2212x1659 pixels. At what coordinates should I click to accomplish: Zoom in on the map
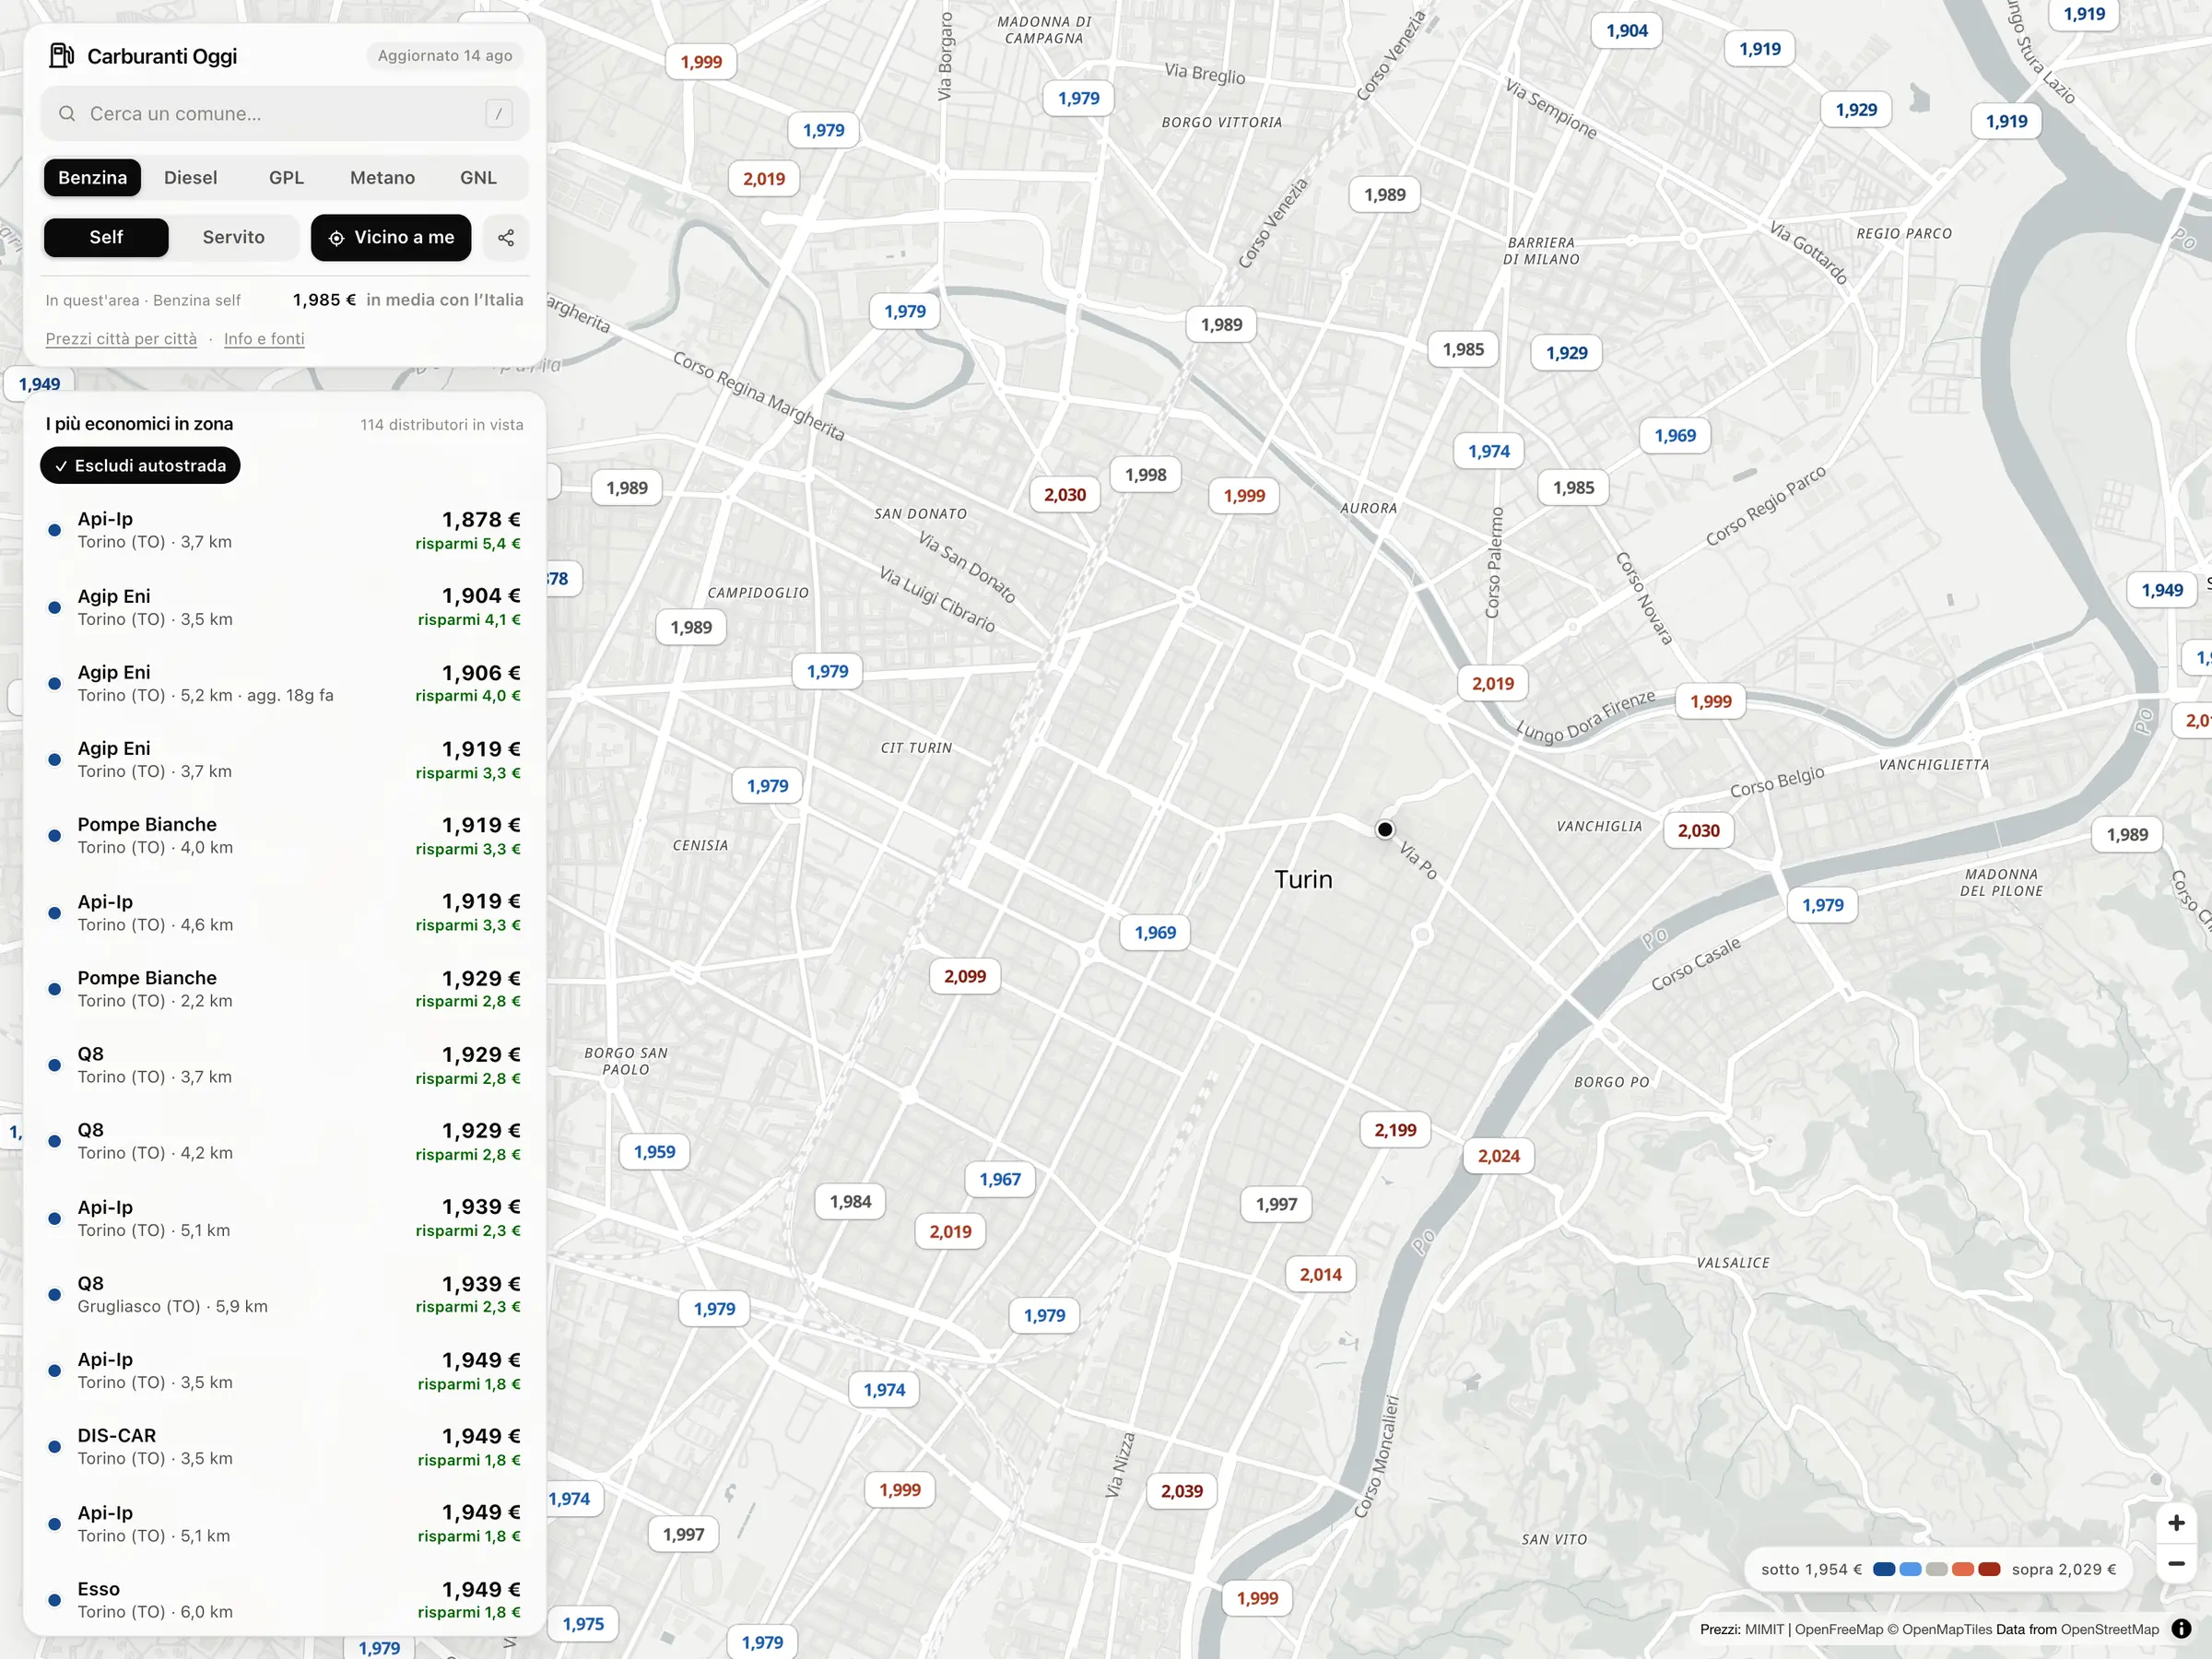2176,1523
